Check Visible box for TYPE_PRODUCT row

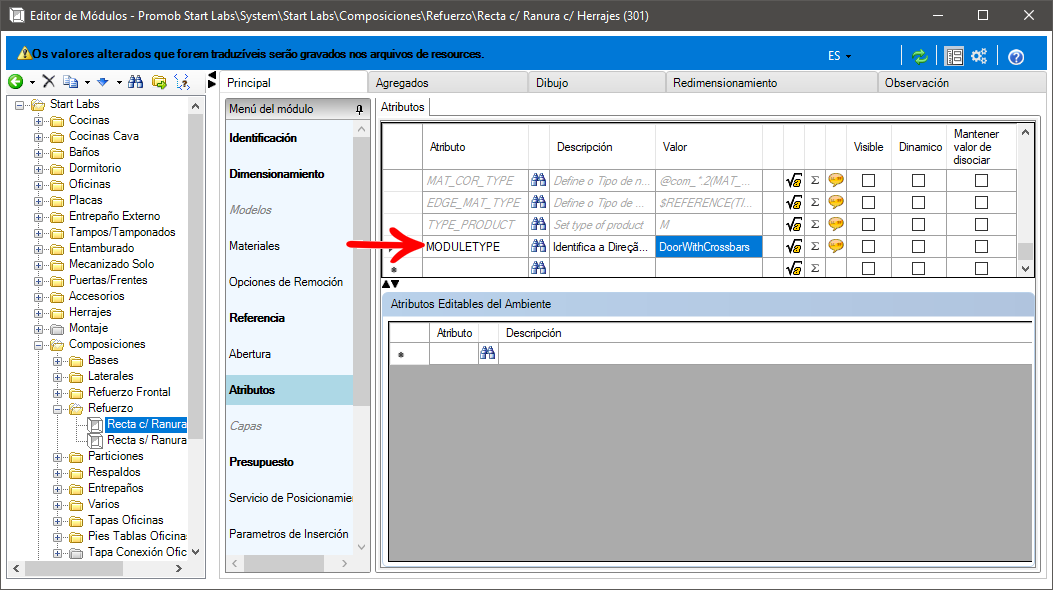coord(868,225)
